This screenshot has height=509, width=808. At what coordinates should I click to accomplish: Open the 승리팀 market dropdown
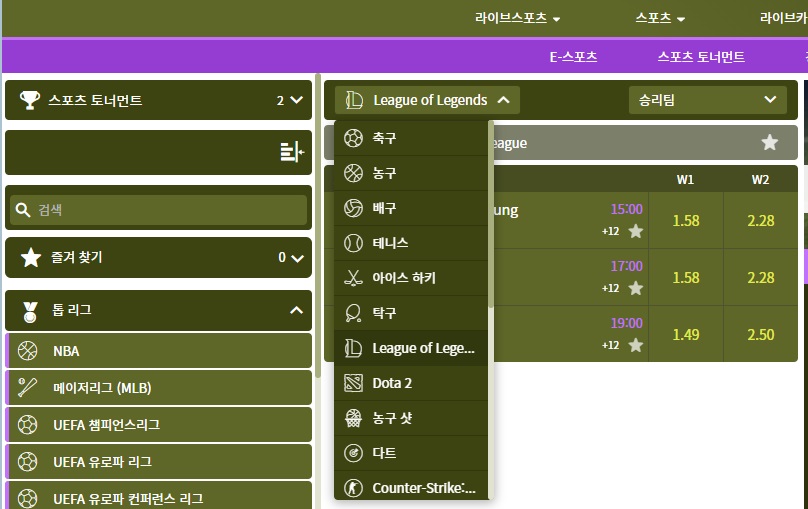coord(708,100)
